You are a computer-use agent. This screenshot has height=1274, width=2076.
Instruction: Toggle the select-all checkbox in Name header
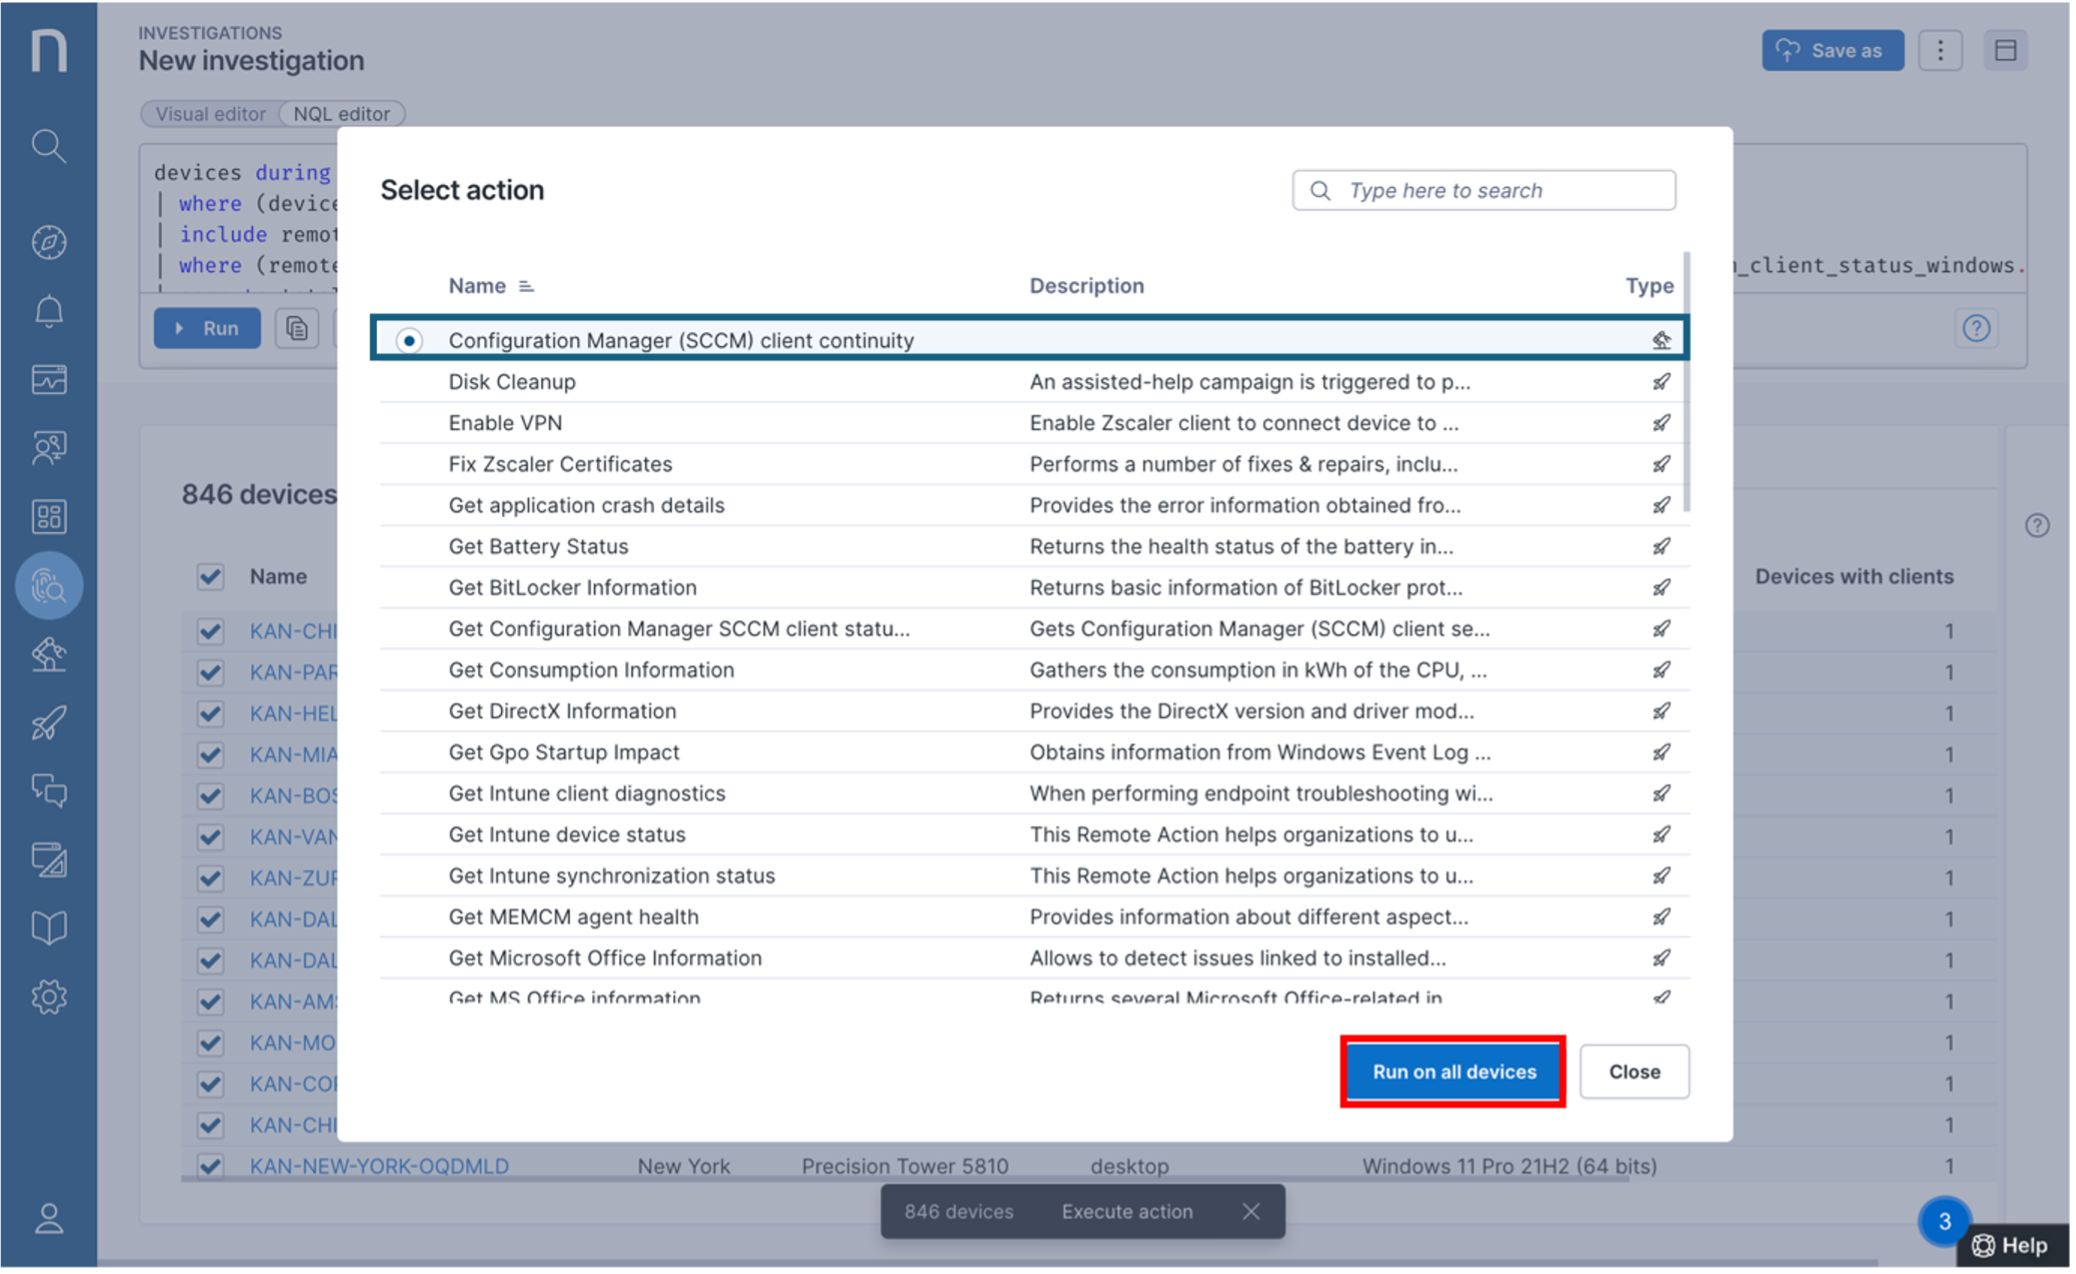point(210,576)
